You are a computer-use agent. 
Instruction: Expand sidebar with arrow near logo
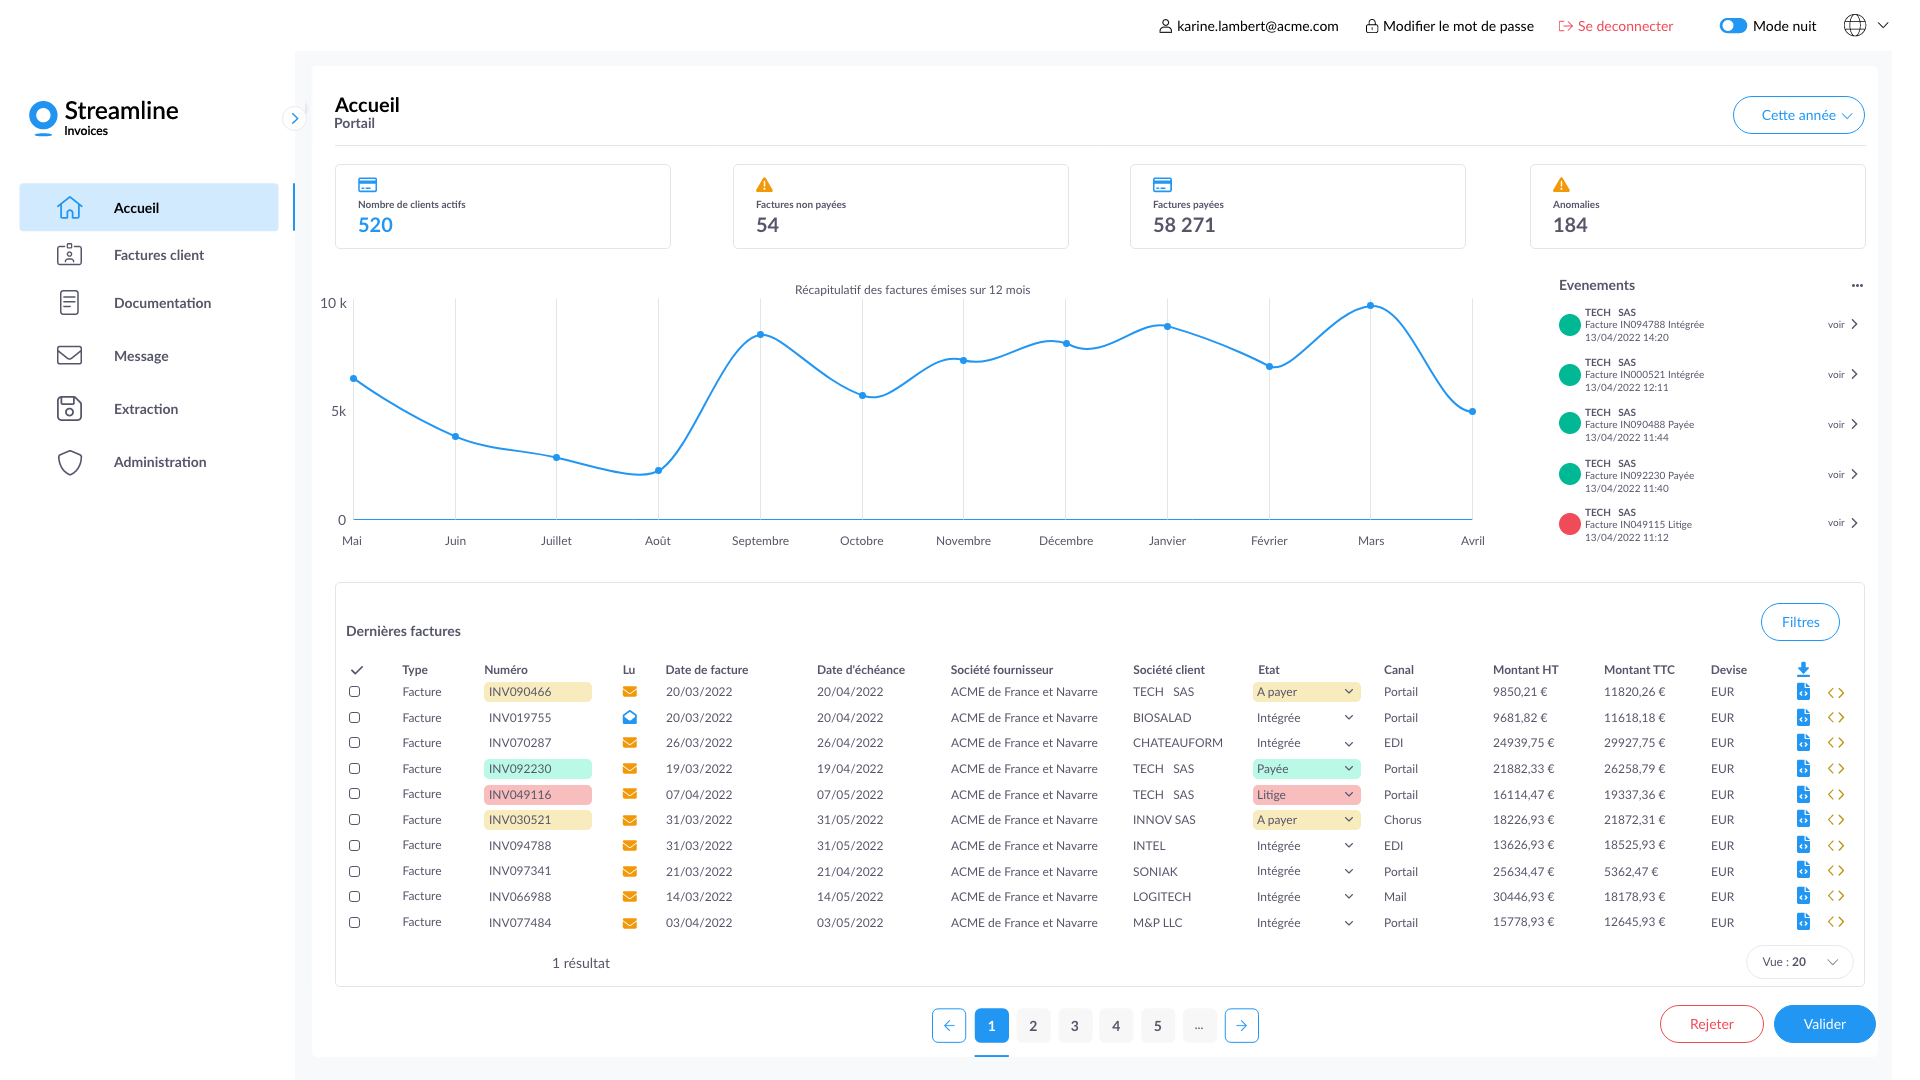294,119
